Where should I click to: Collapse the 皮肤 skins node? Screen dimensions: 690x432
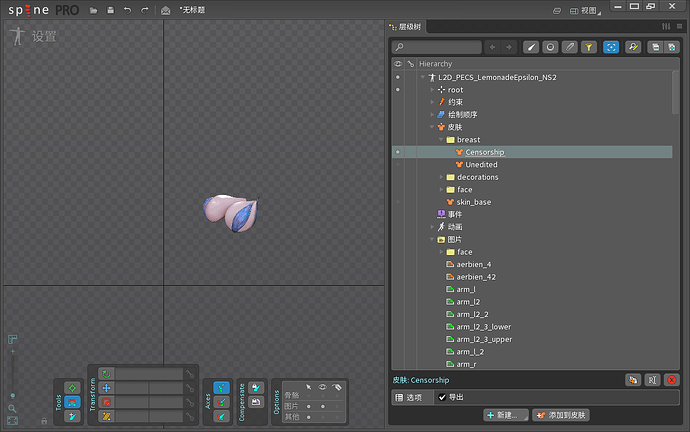432,127
